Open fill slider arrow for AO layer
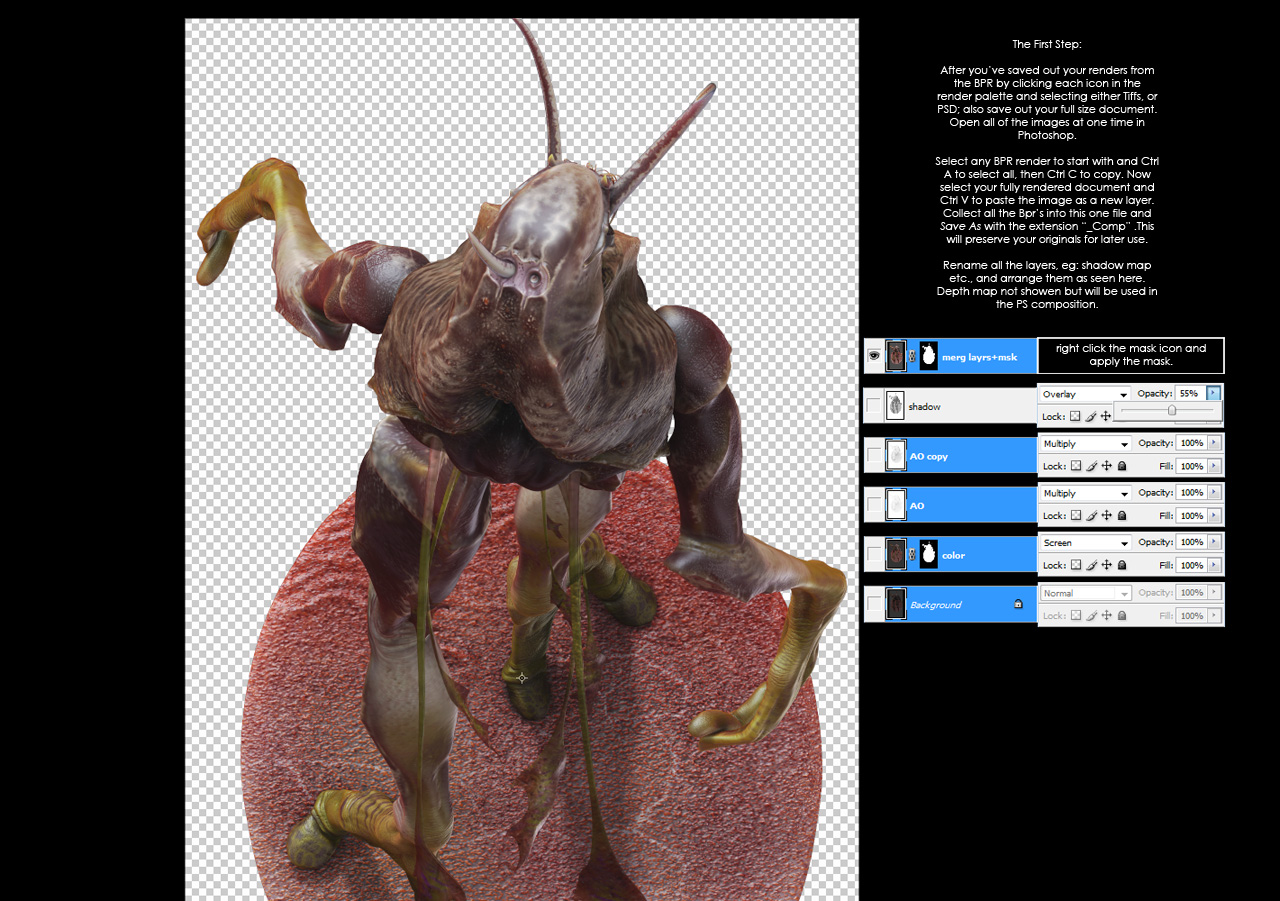1280x901 pixels. [x=1214, y=516]
